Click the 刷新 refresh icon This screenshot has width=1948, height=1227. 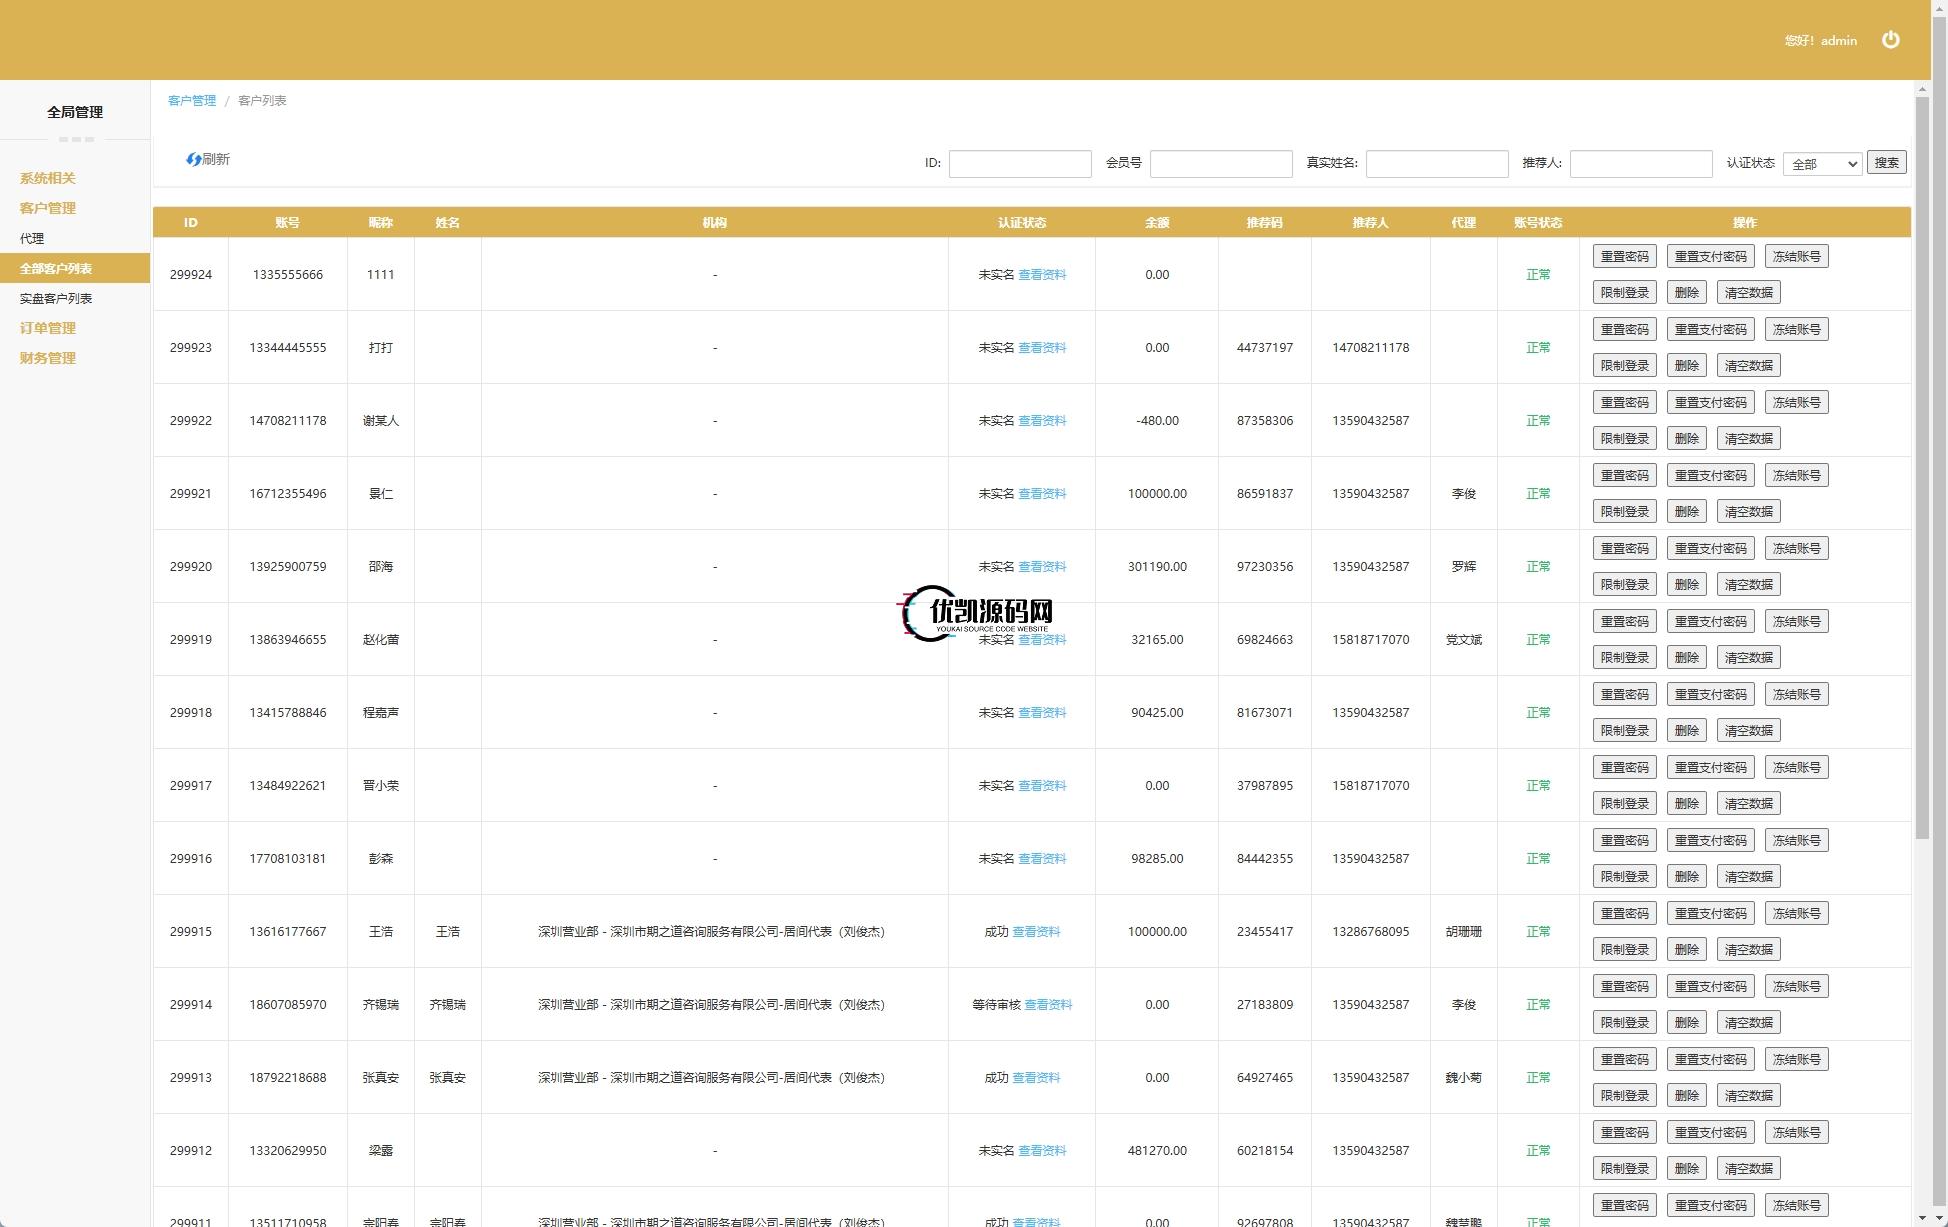[x=194, y=159]
